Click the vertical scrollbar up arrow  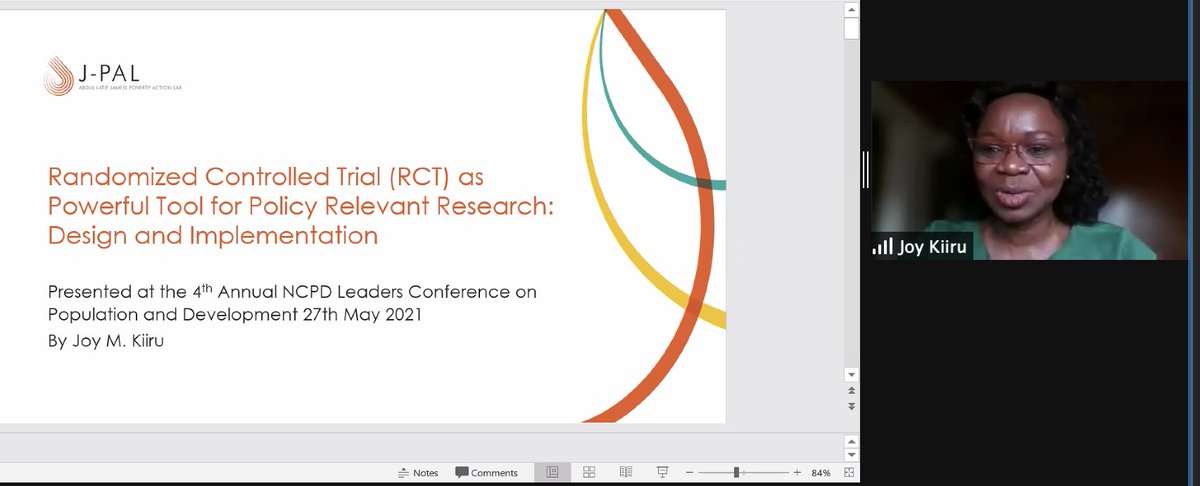pyautogui.click(x=851, y=9)
